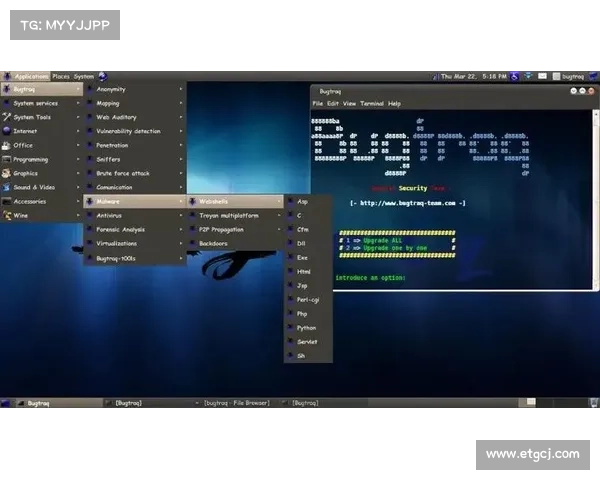
Task: Expand the Sniffers submenu arrow
Action: [x=181, y=159]
